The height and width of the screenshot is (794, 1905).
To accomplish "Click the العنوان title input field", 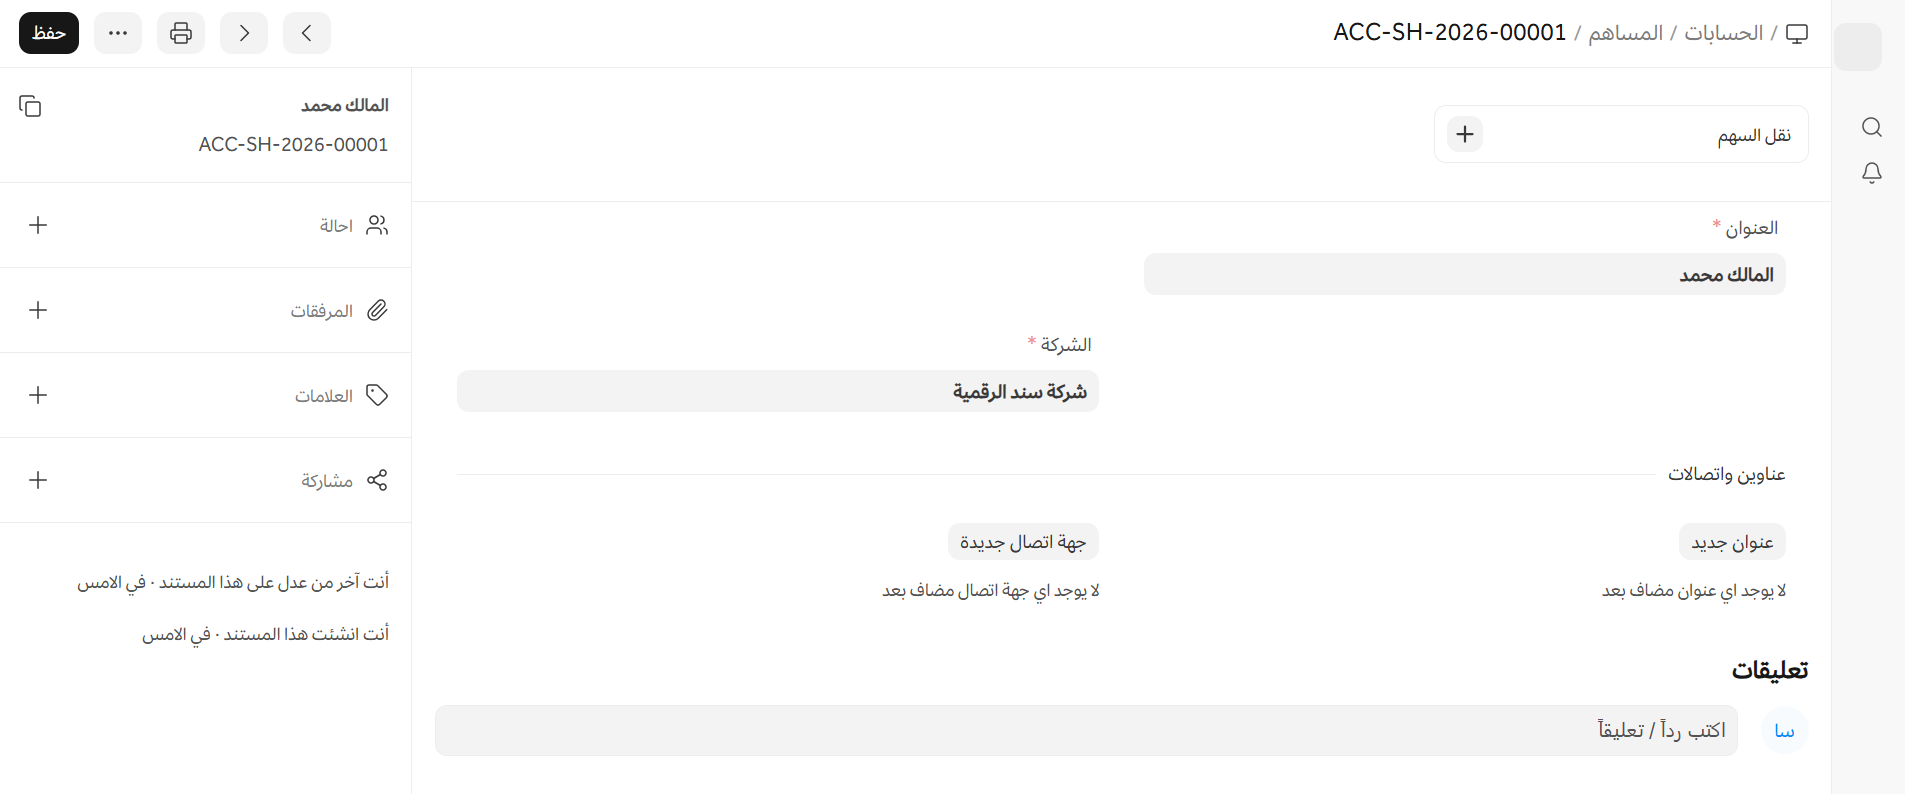I will click(x=1464, y=274).
